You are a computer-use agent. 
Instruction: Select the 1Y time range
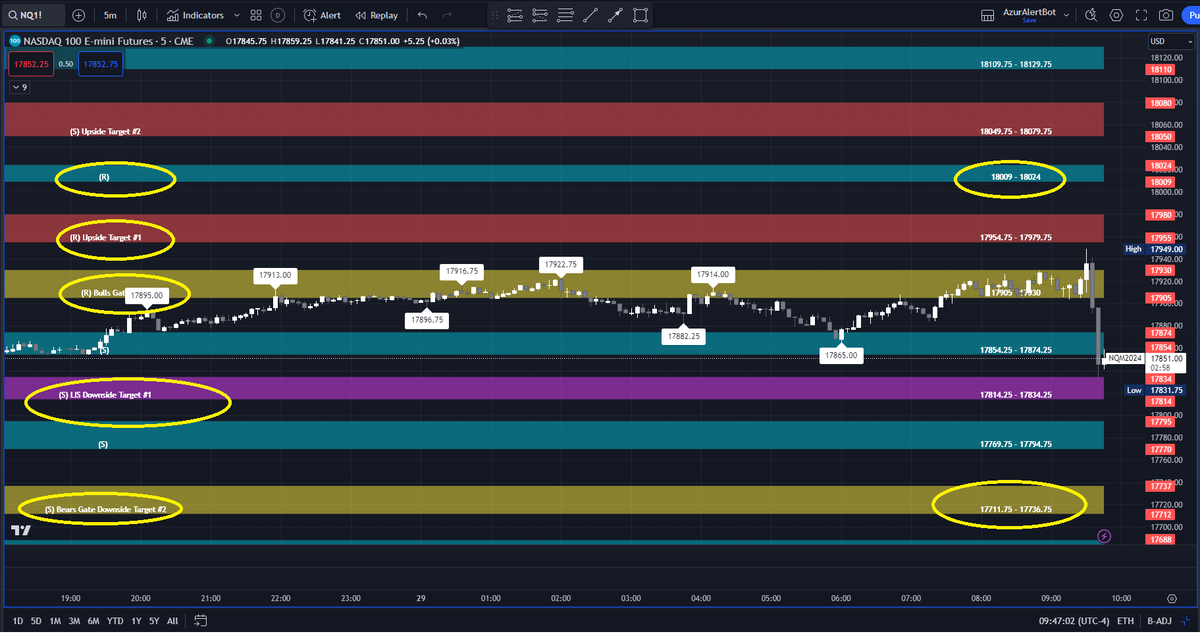tap(136, 621)
